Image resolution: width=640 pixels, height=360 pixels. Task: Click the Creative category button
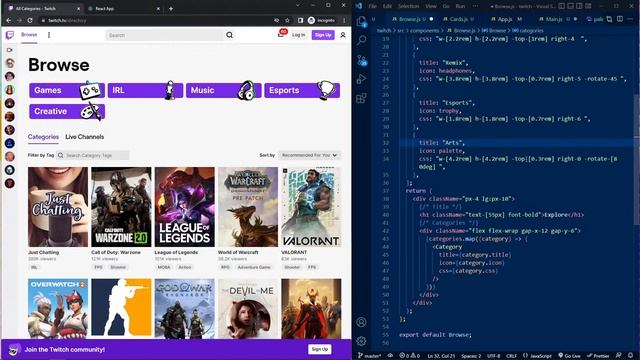coord(67,111)
